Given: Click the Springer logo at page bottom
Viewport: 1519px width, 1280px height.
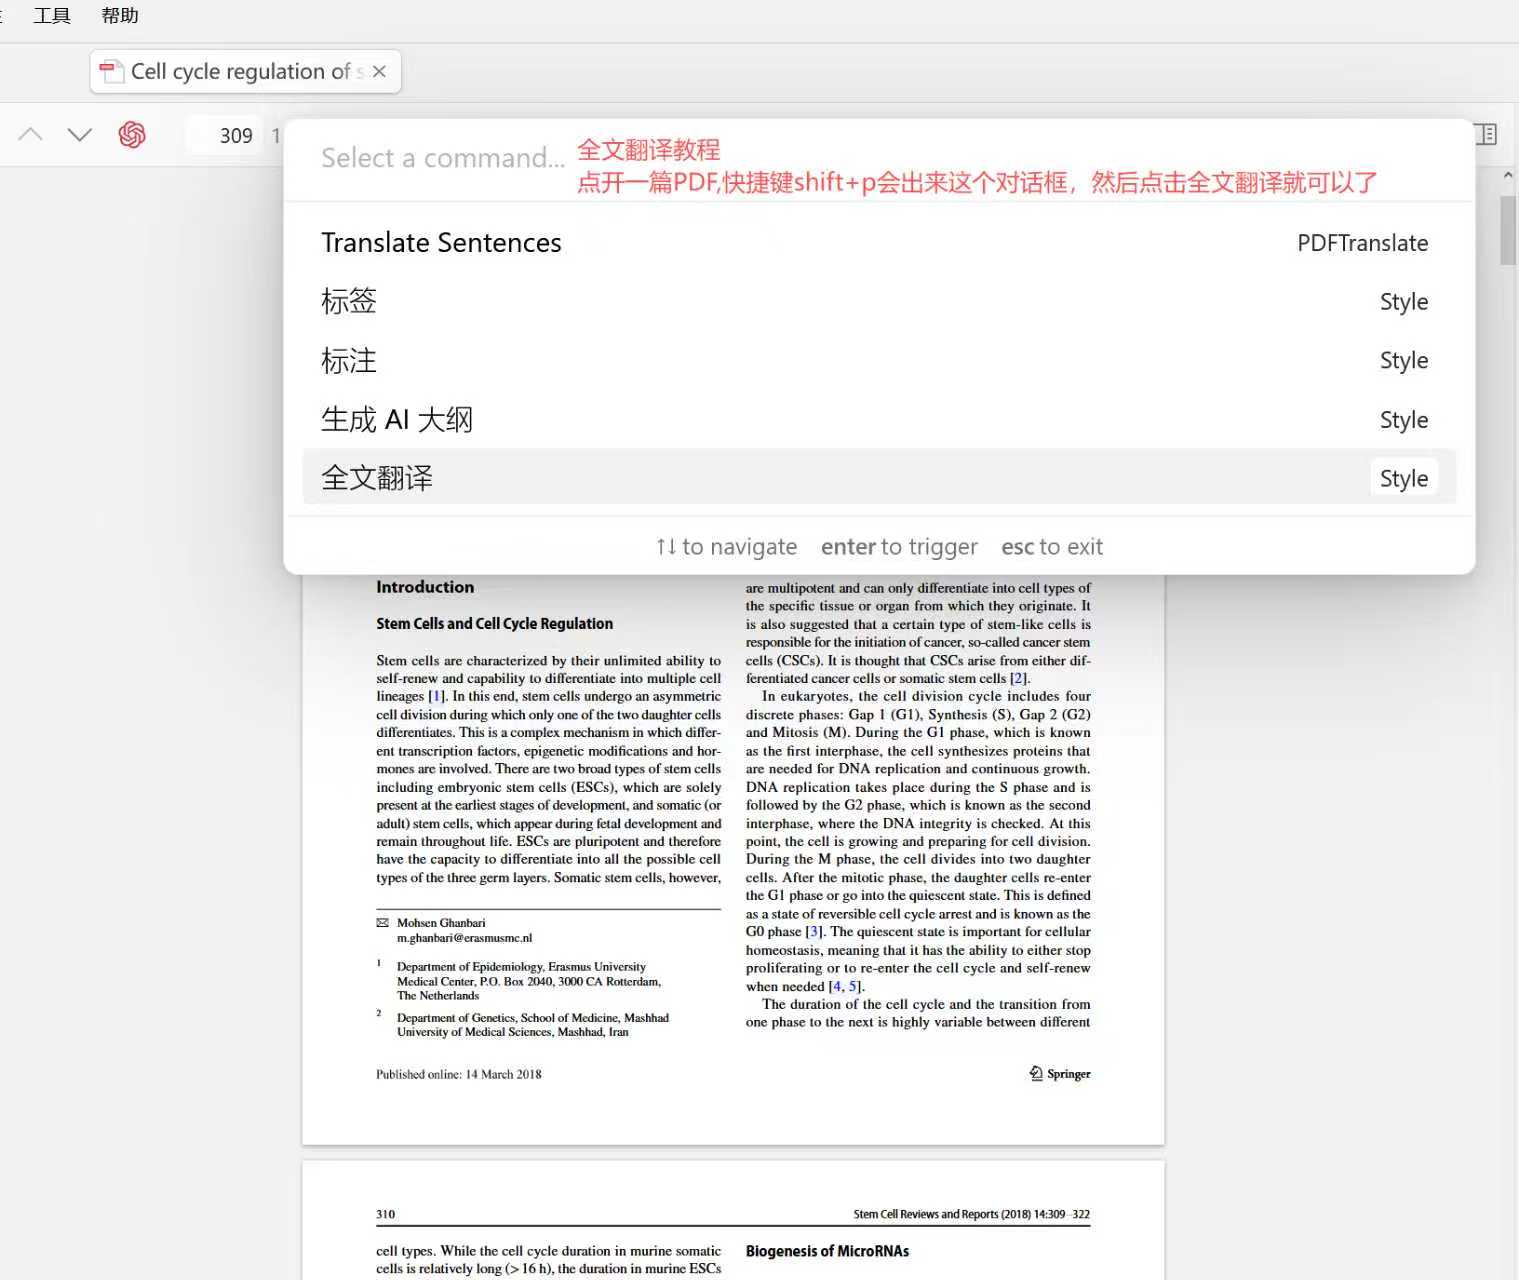Looking at the screenshot, I should pyautogui.click(x=1060, y=1074).
